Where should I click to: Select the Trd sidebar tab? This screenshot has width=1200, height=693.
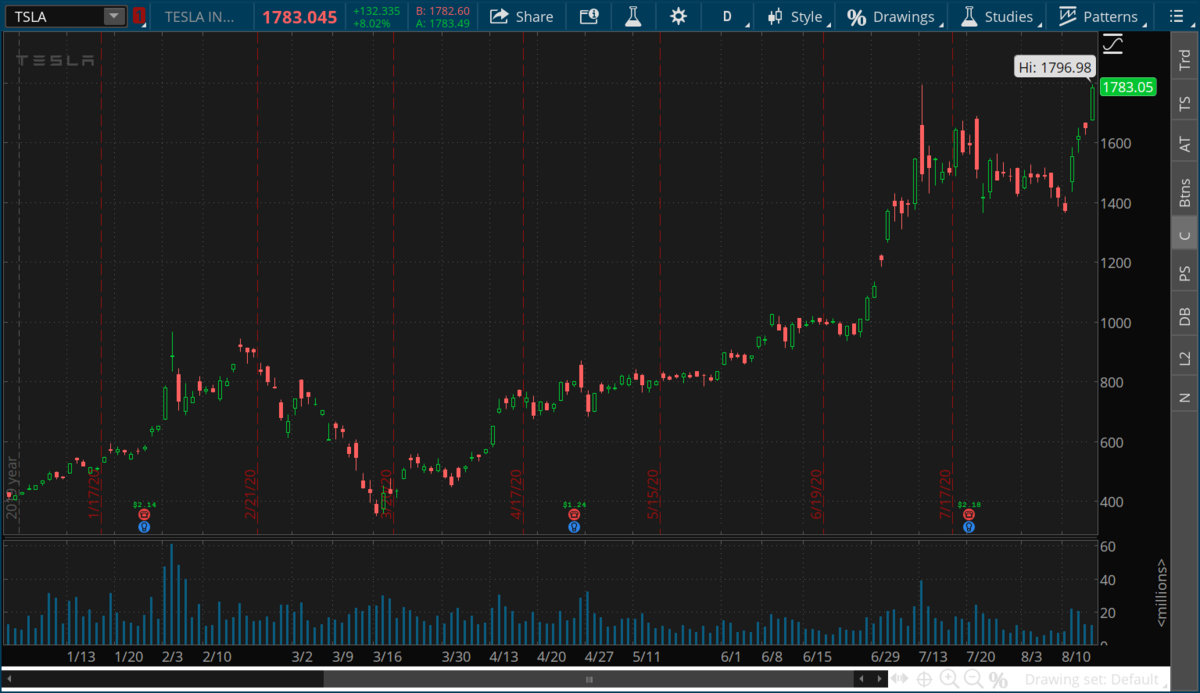1184,58
